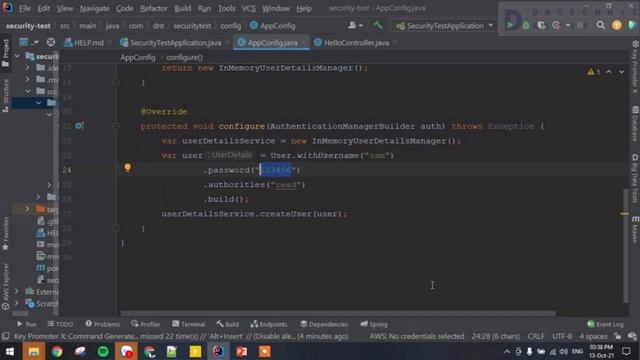
Task: Collapse the src folder in project tree
Action: point(28,91)
